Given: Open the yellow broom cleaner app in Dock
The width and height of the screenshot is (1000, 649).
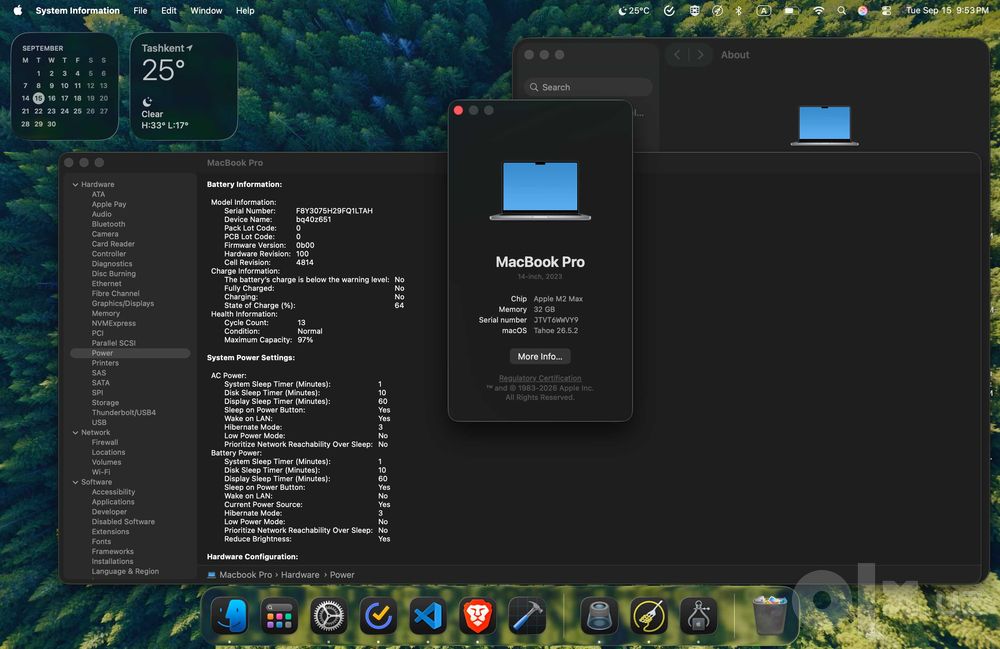Looking at the screenshot, I should pyautogui.click(x=649, y=616).
